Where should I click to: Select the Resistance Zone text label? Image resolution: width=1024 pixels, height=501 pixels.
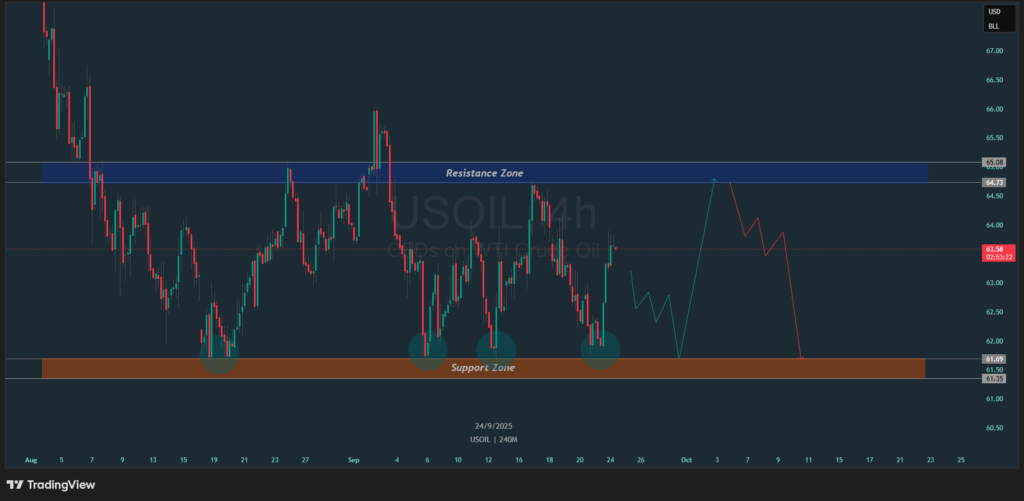[x=484, y=173]
